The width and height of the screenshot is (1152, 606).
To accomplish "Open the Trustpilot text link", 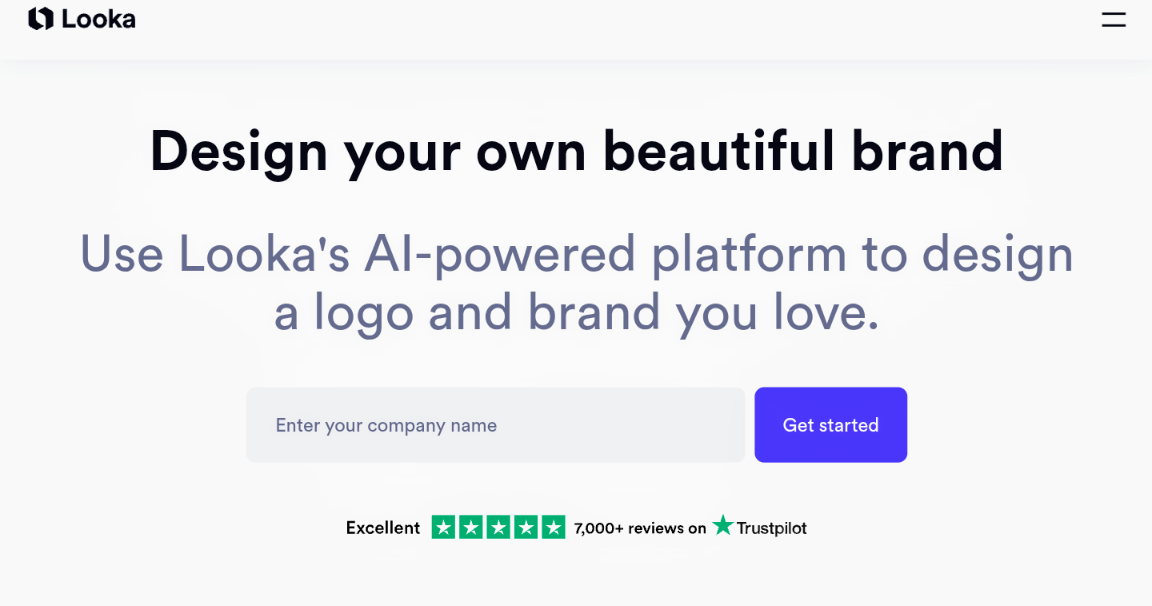I will [771, 528].
